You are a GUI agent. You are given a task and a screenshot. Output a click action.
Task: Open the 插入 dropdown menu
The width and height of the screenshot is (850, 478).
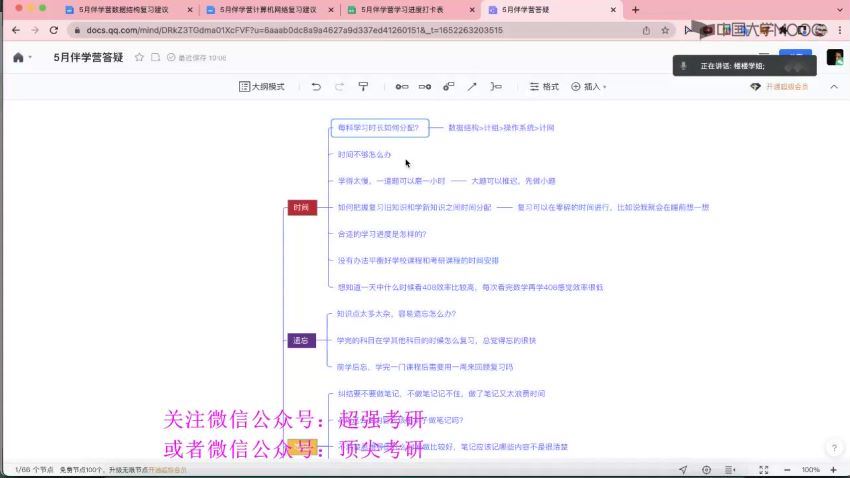coord(588,87)
